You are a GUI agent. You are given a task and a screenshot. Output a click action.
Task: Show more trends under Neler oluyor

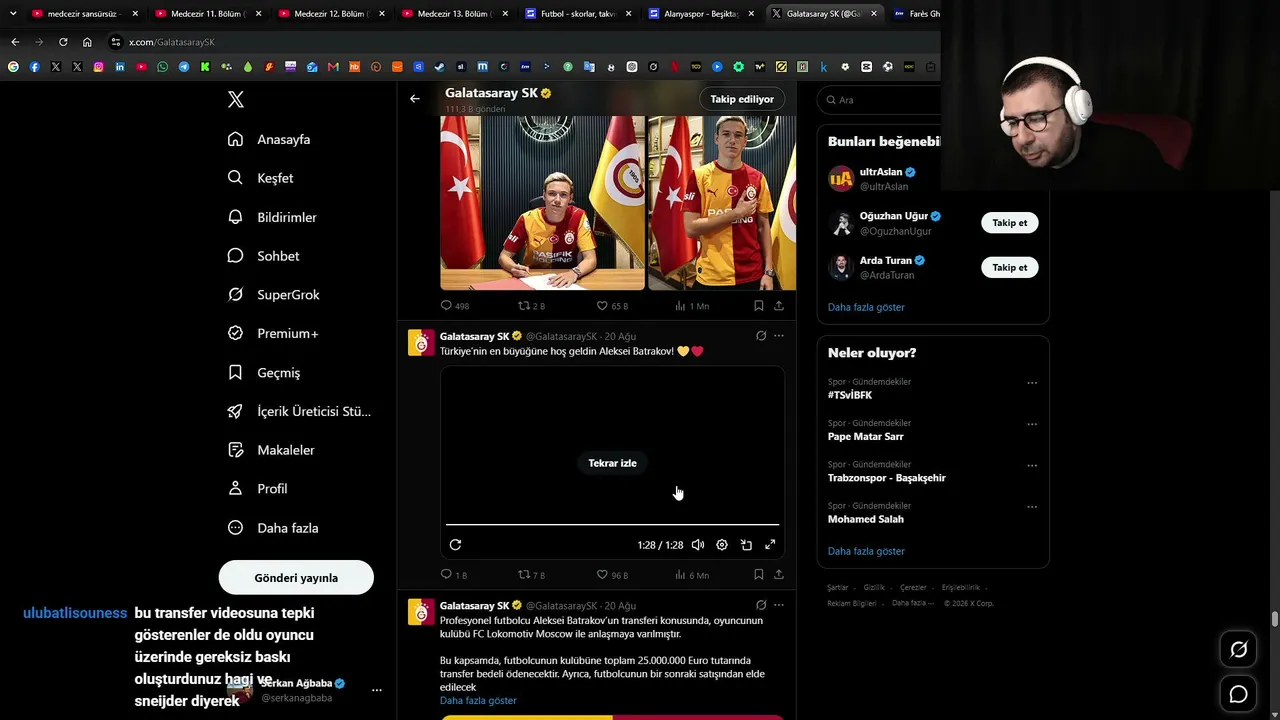[866, 551]
